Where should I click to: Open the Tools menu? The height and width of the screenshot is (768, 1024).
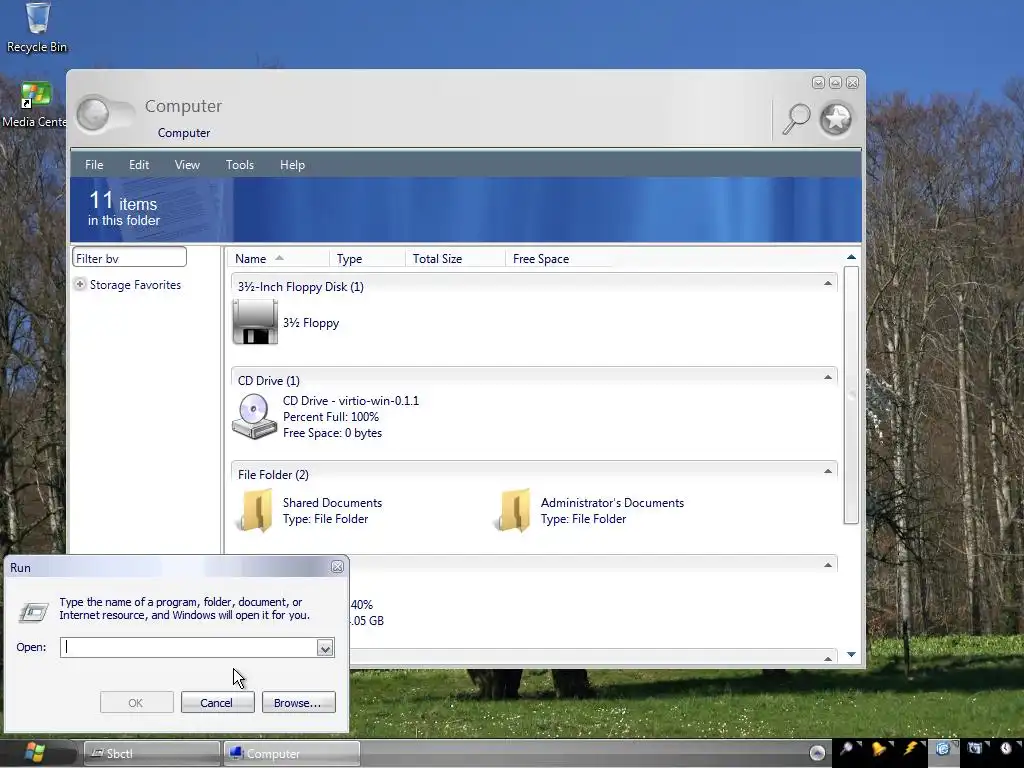(x=240, y=165)
